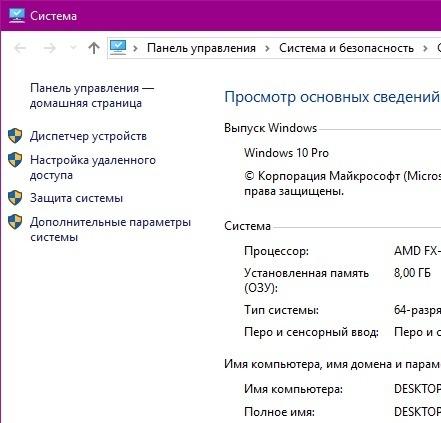
Task: Select the Система section label
Action: click(x=247, y=226)
